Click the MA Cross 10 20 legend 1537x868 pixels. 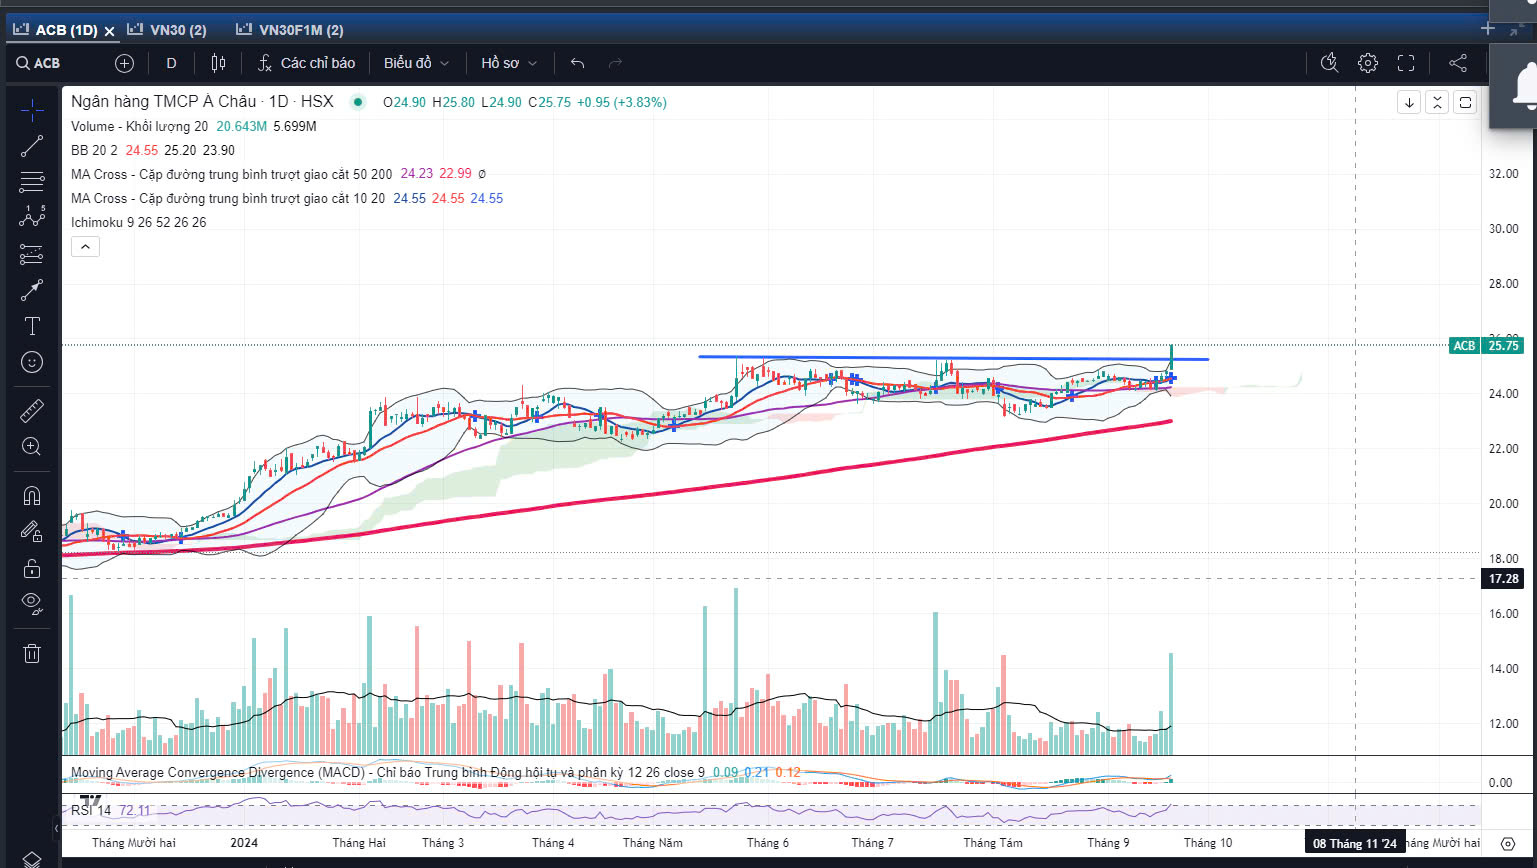pyautogui.click(x=229, y=198)
